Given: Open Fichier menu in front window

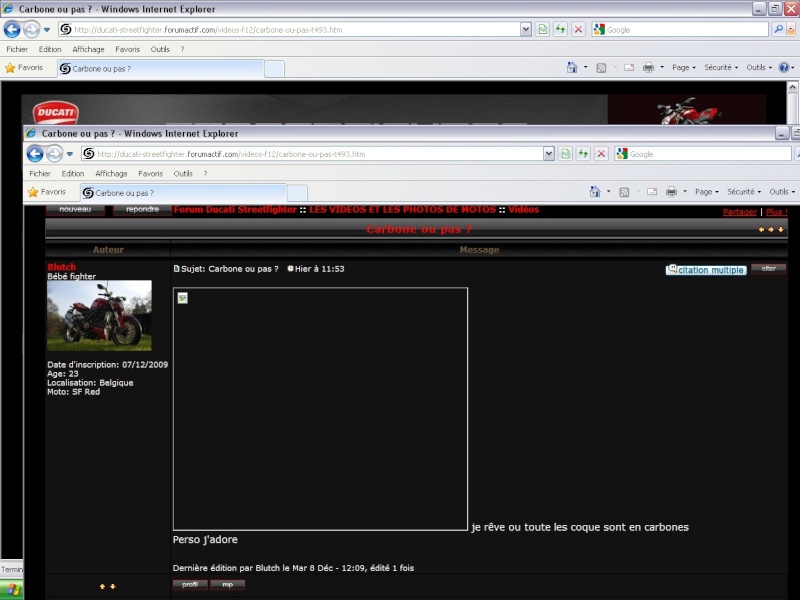Looking at the screenshot, I should coord(40,173).
